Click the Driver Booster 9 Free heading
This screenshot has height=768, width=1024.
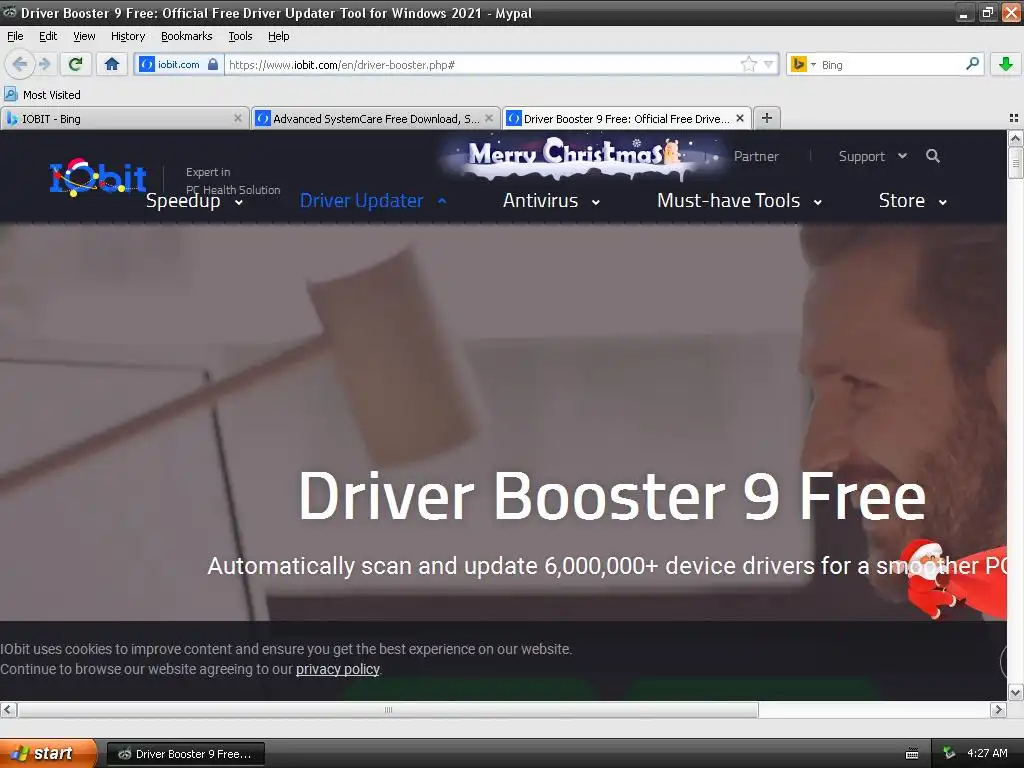612,496
